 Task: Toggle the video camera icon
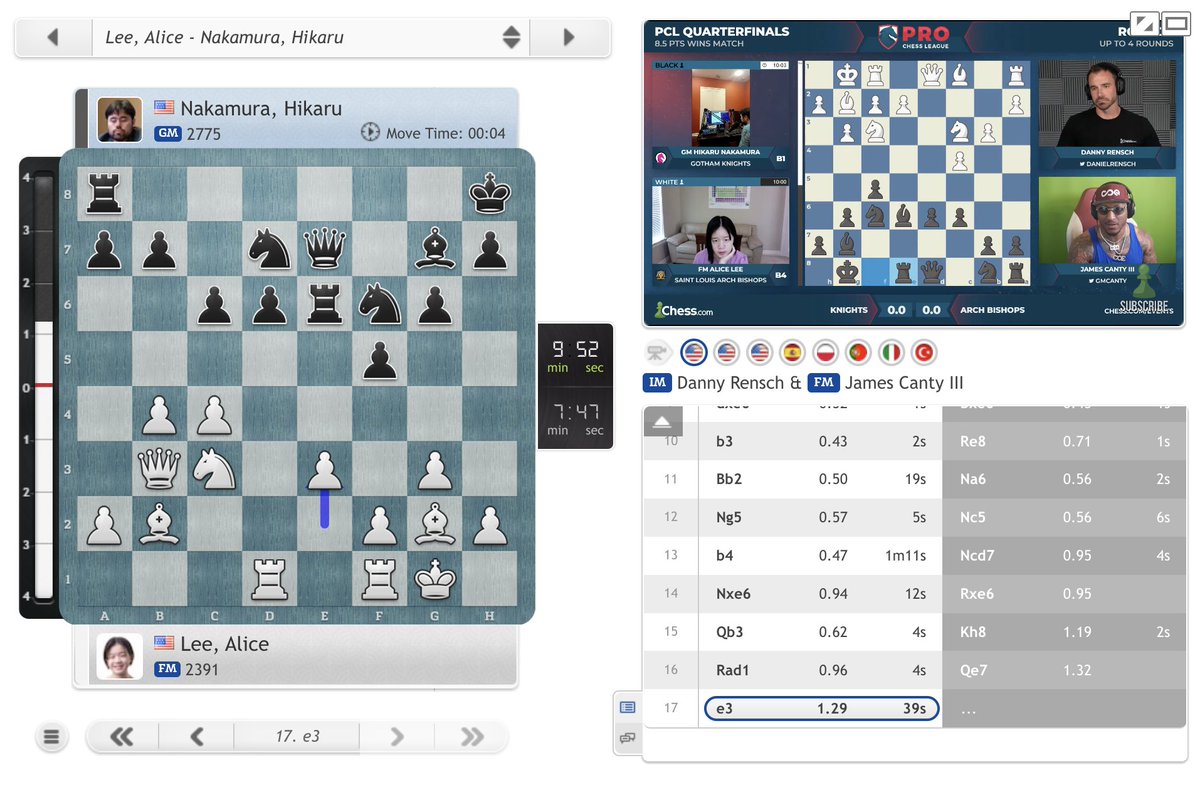[x=658, y=353]
